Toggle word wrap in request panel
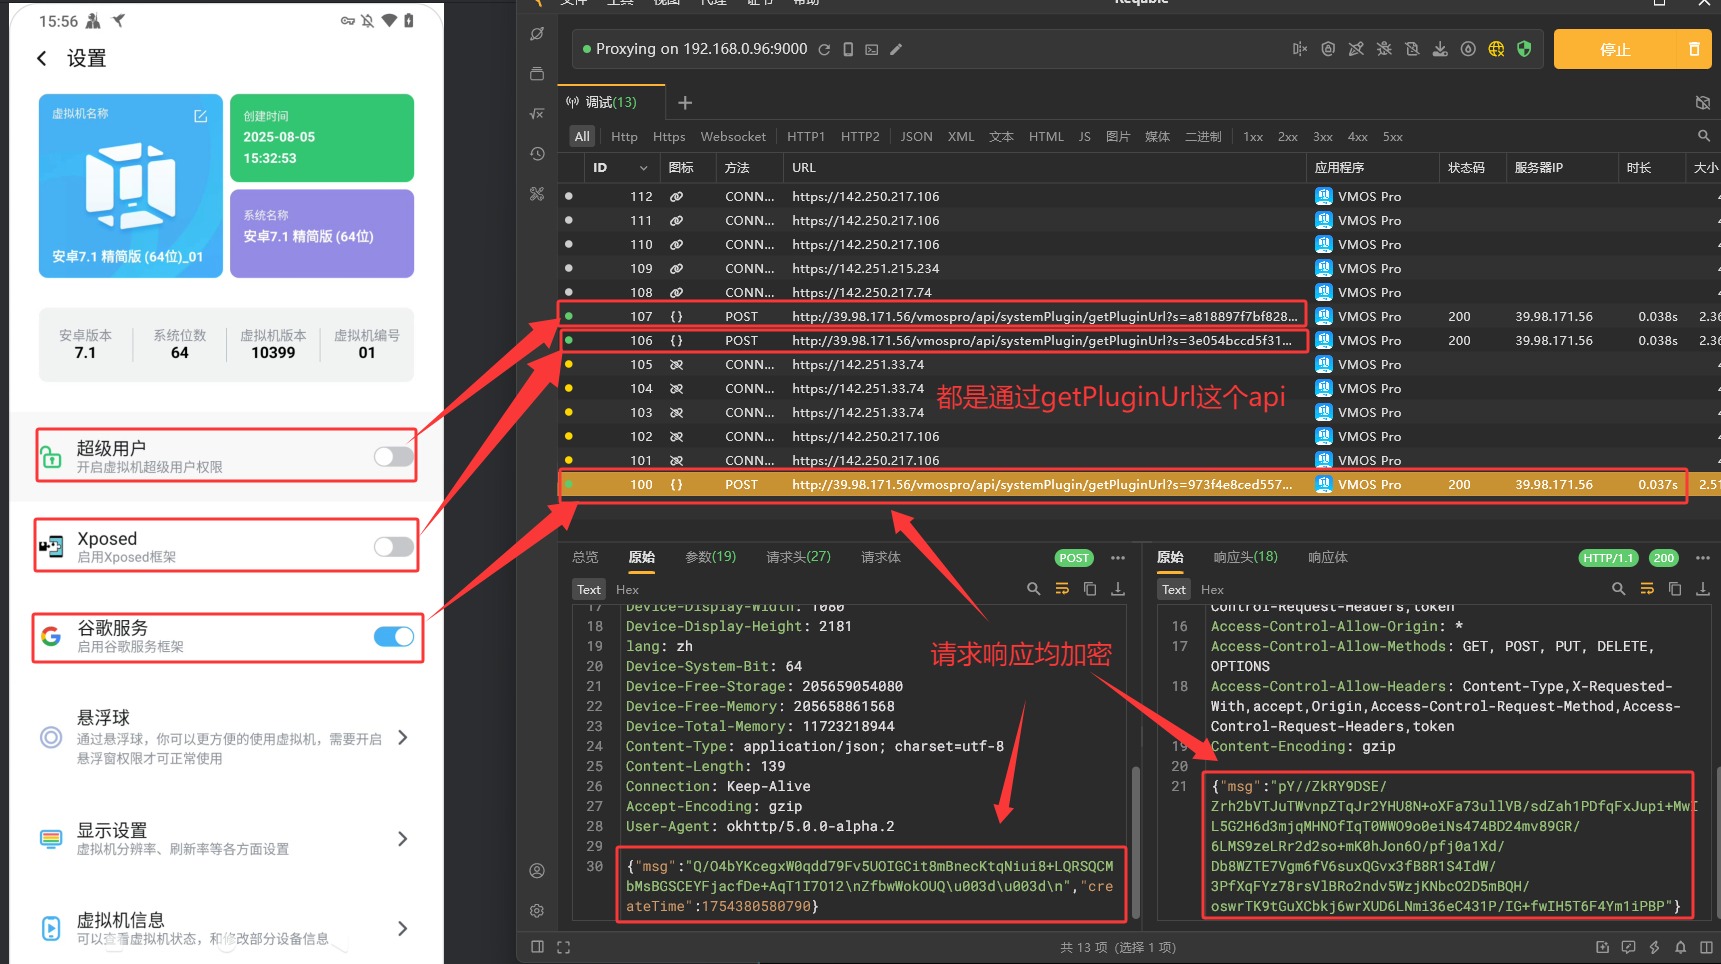 click(1062, 589)
